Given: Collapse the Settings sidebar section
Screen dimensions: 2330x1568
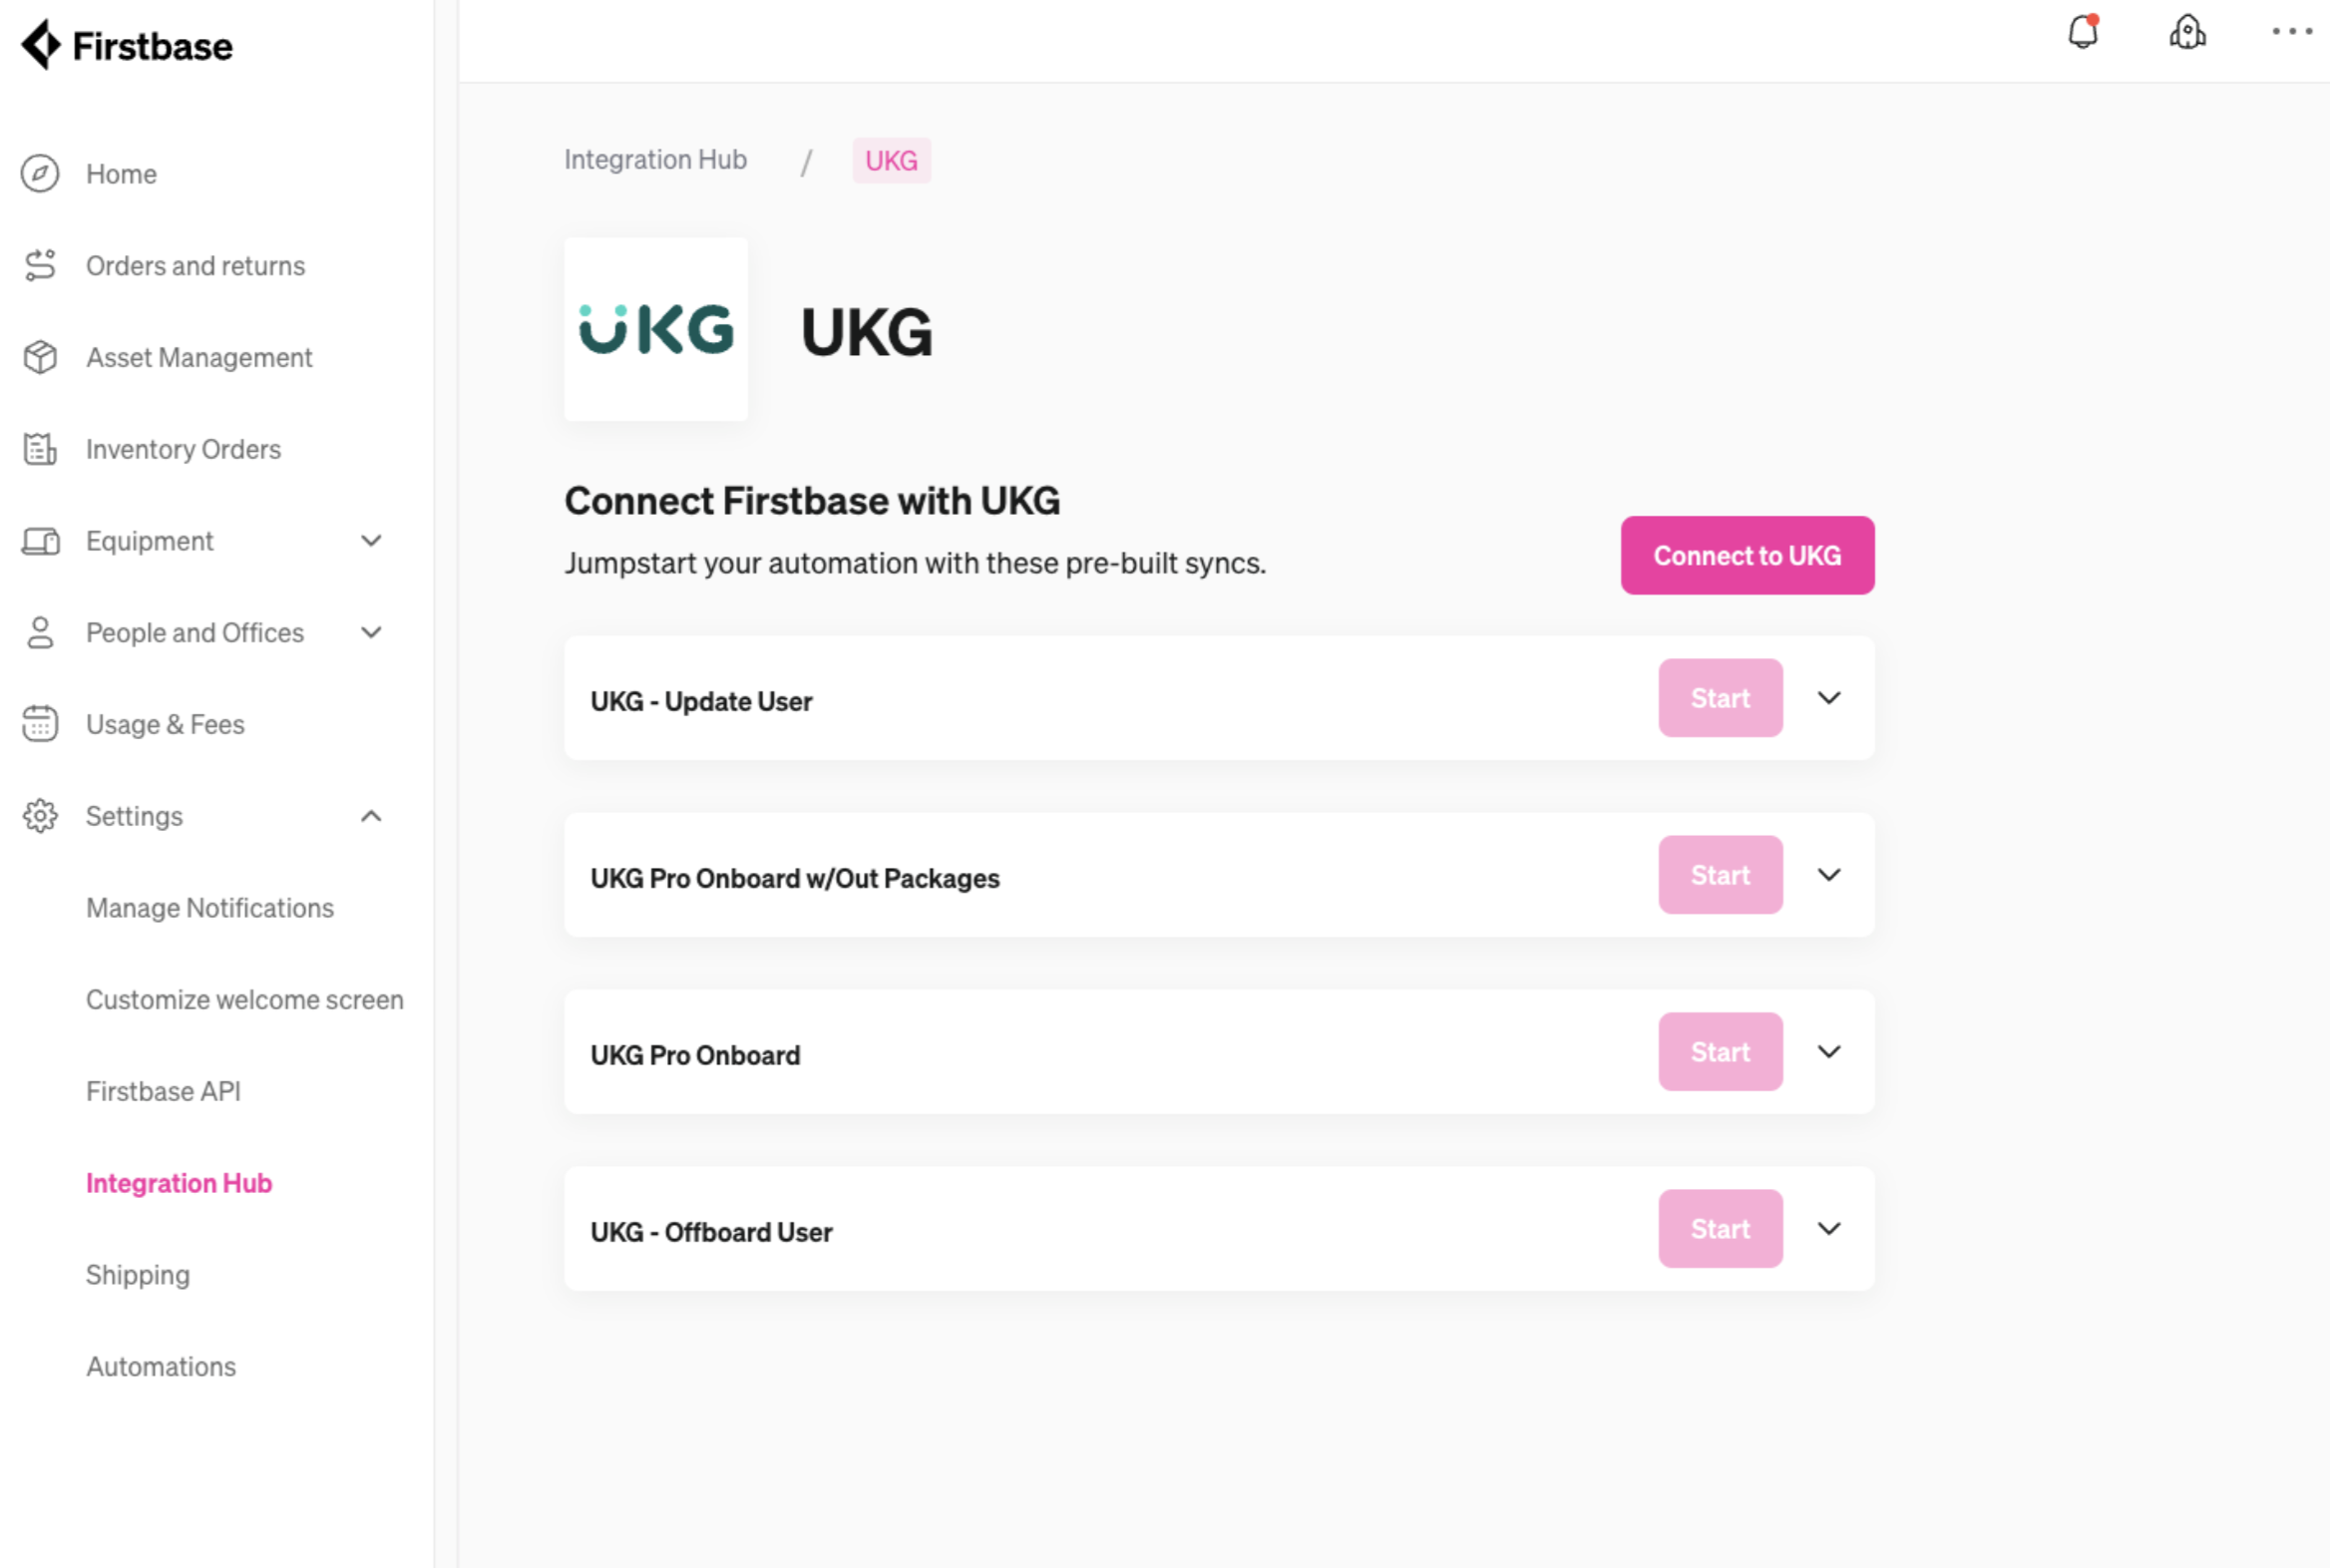Looking at the screenshot, I should pos(371,816).
